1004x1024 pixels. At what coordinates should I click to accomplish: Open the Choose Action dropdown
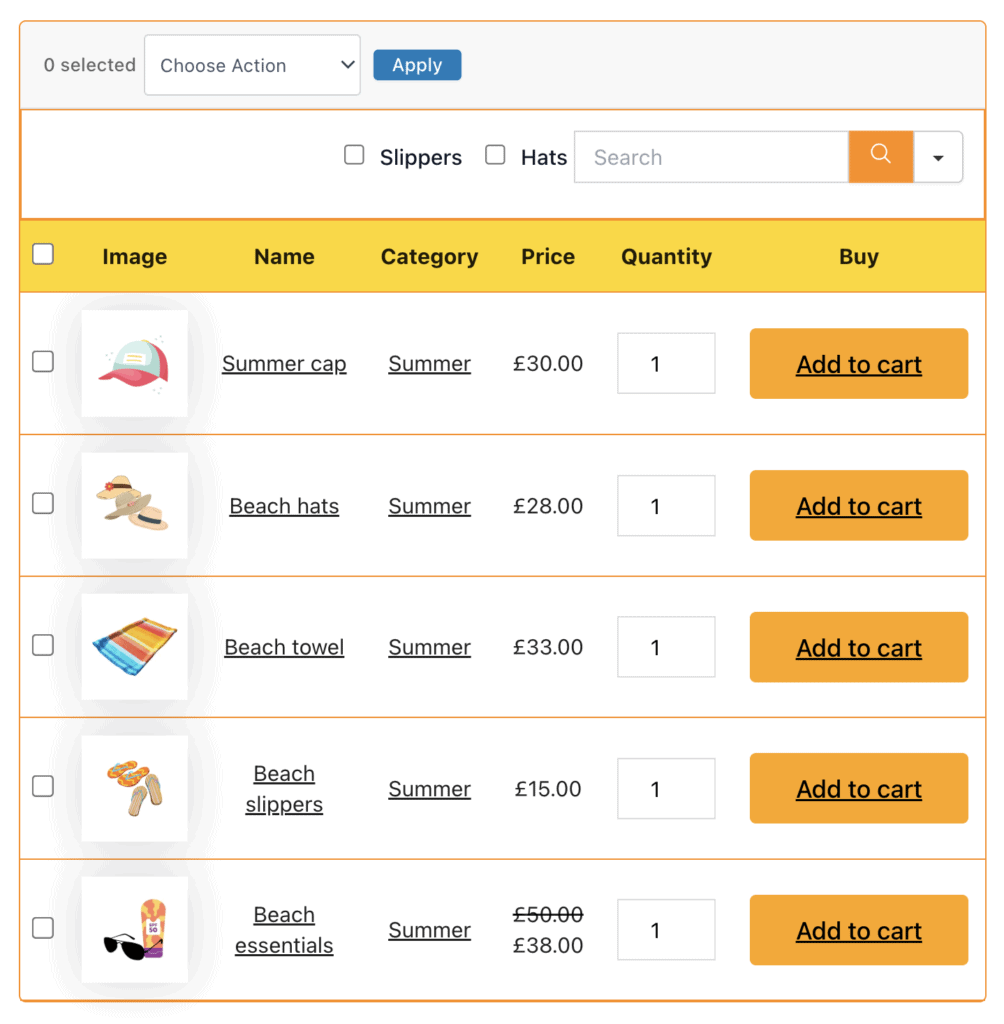coord(252,66)
